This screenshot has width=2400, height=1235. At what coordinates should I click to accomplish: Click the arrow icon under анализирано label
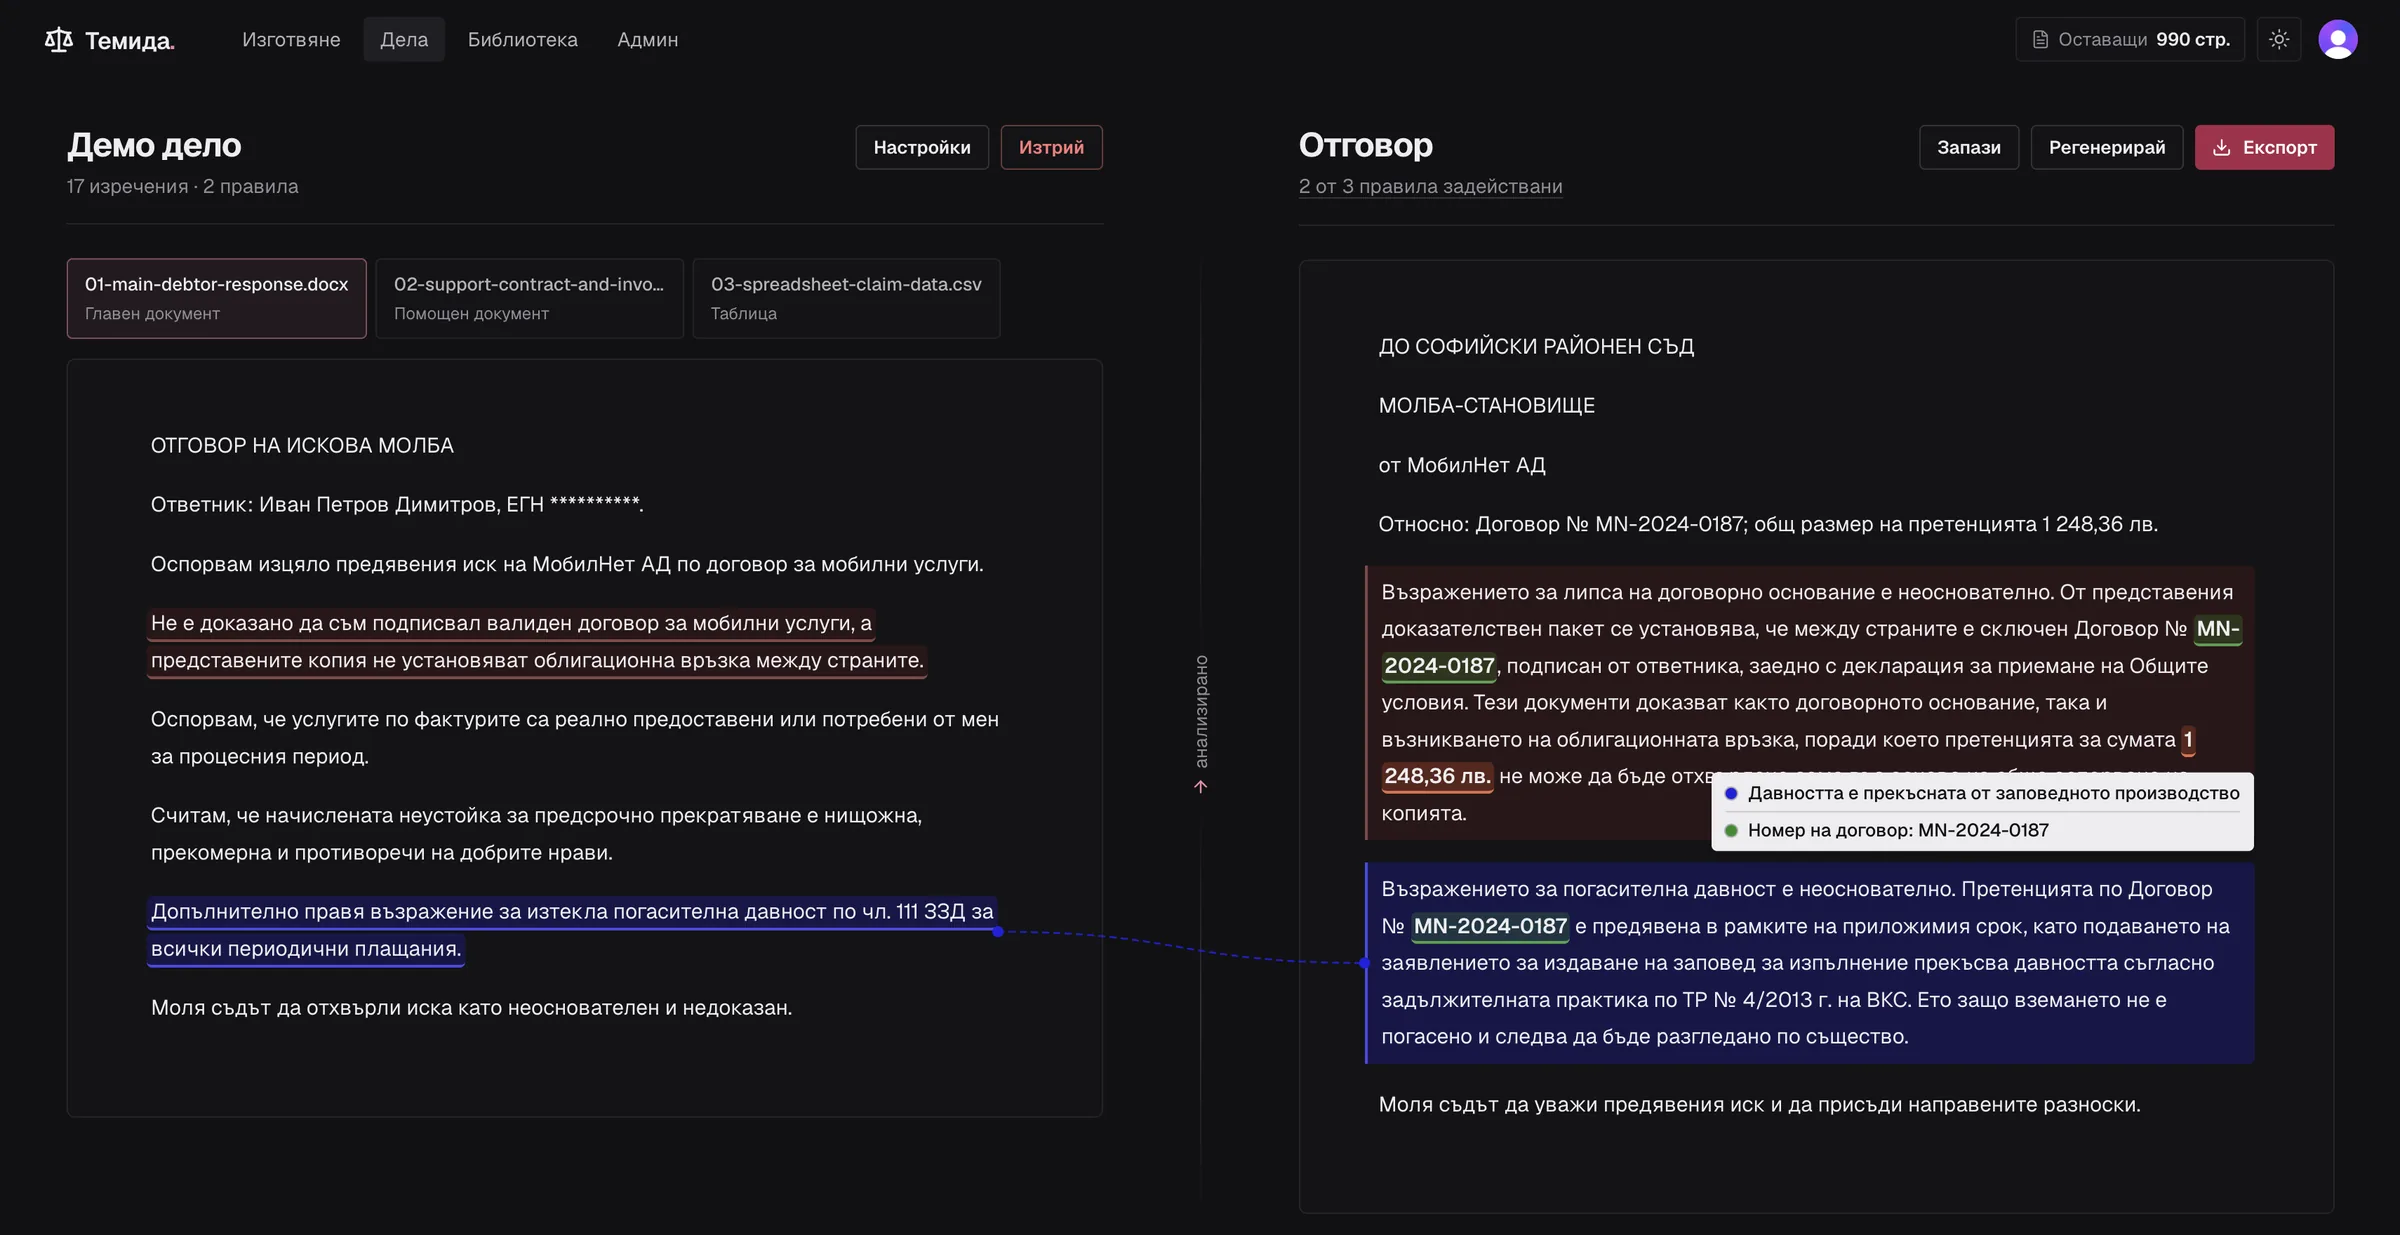tap(1201, 787)
